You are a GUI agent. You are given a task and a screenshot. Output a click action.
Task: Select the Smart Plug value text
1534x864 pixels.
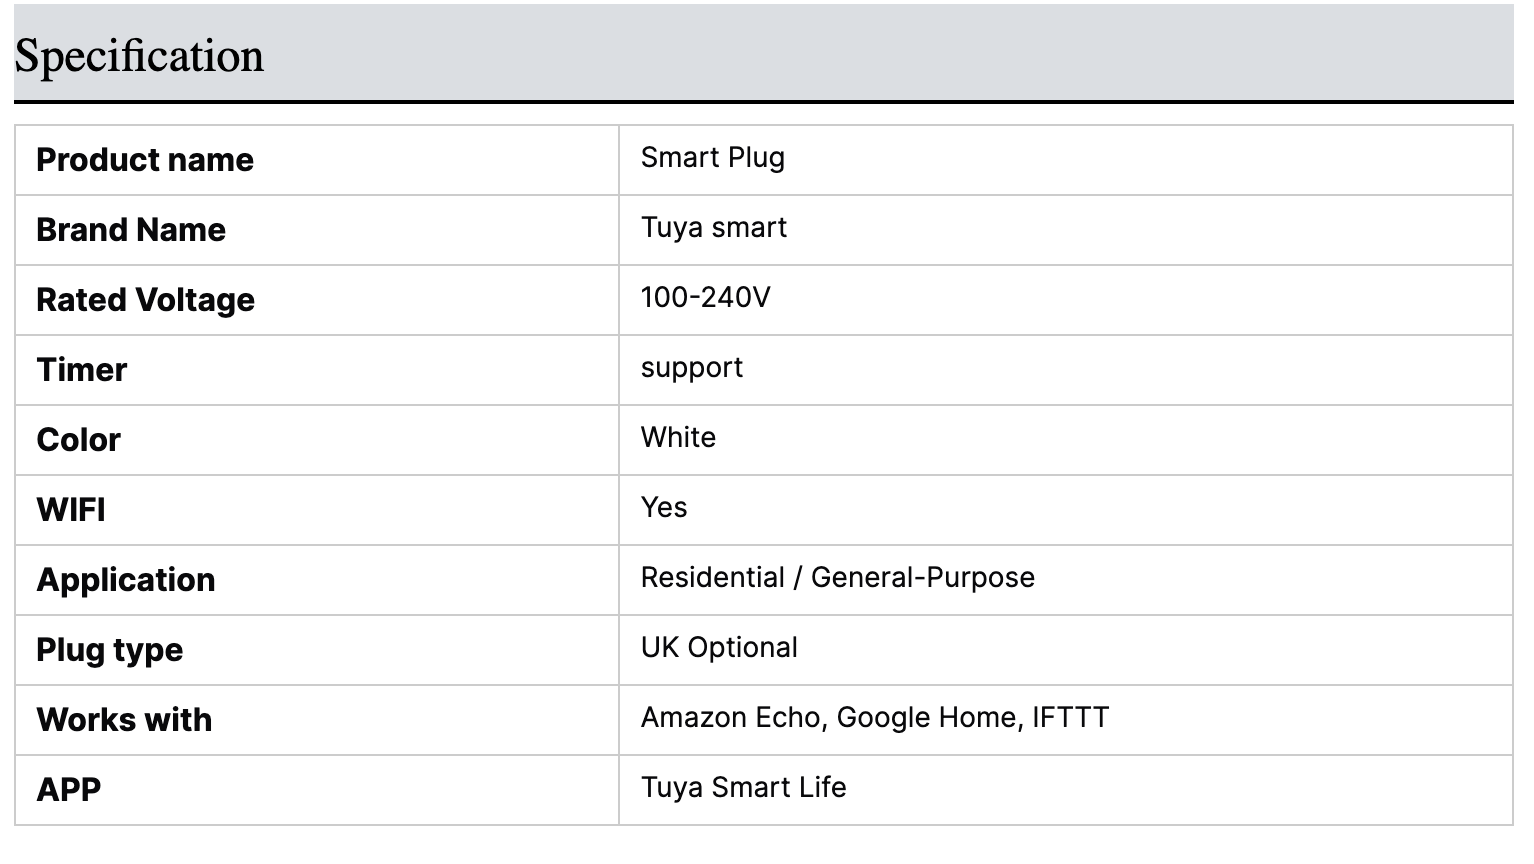pos(712,158)
